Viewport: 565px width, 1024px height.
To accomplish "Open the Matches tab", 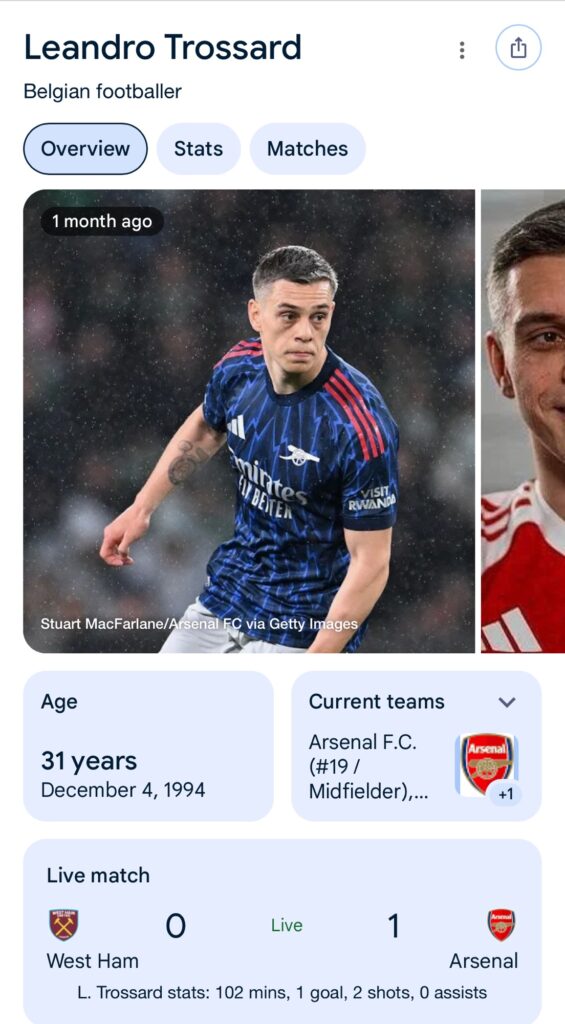I will [x=308, y=149].
